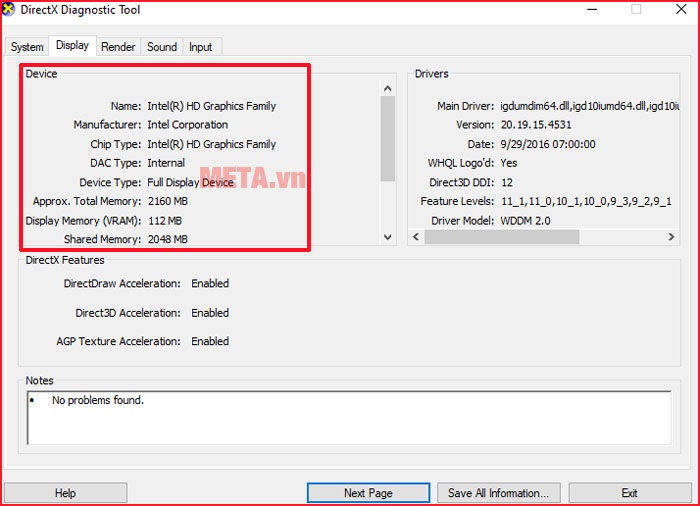This screenshot has height=506, width=700.
Task: Click DAC Type value Internal
Action: (x=166, y=163)
